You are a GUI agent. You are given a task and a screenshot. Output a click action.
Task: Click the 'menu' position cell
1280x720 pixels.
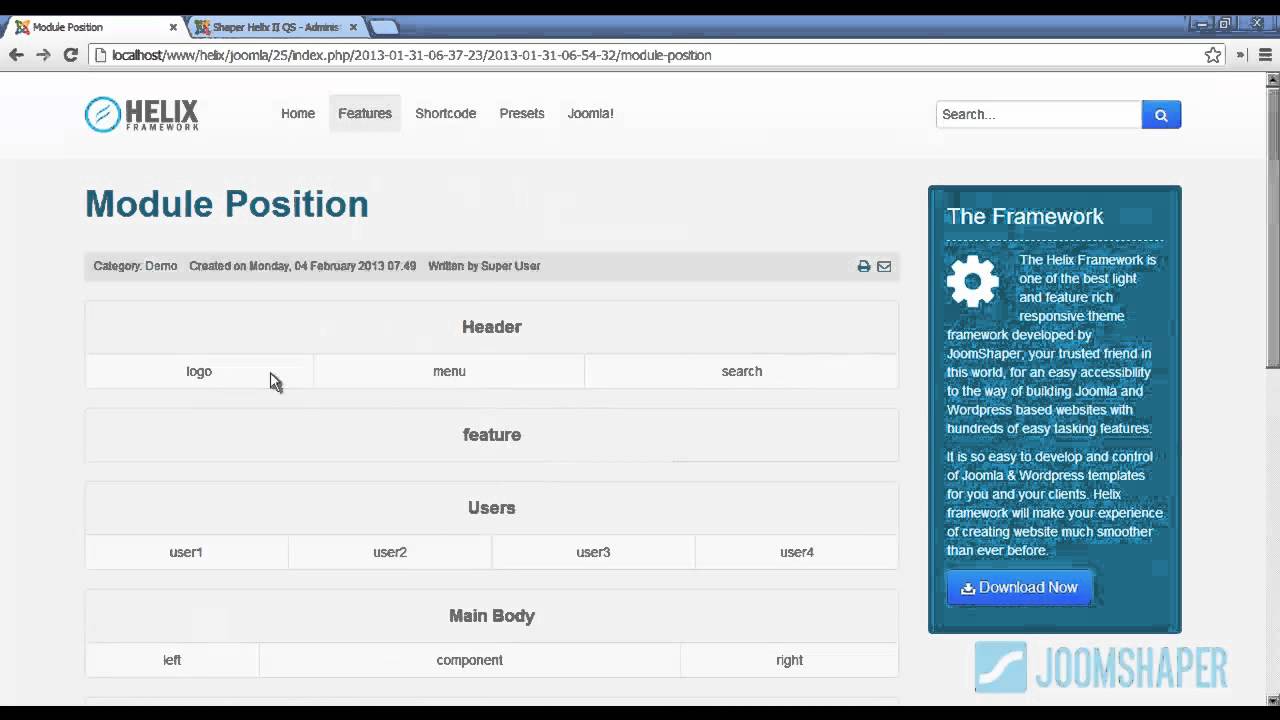click(x=449, y=371)
